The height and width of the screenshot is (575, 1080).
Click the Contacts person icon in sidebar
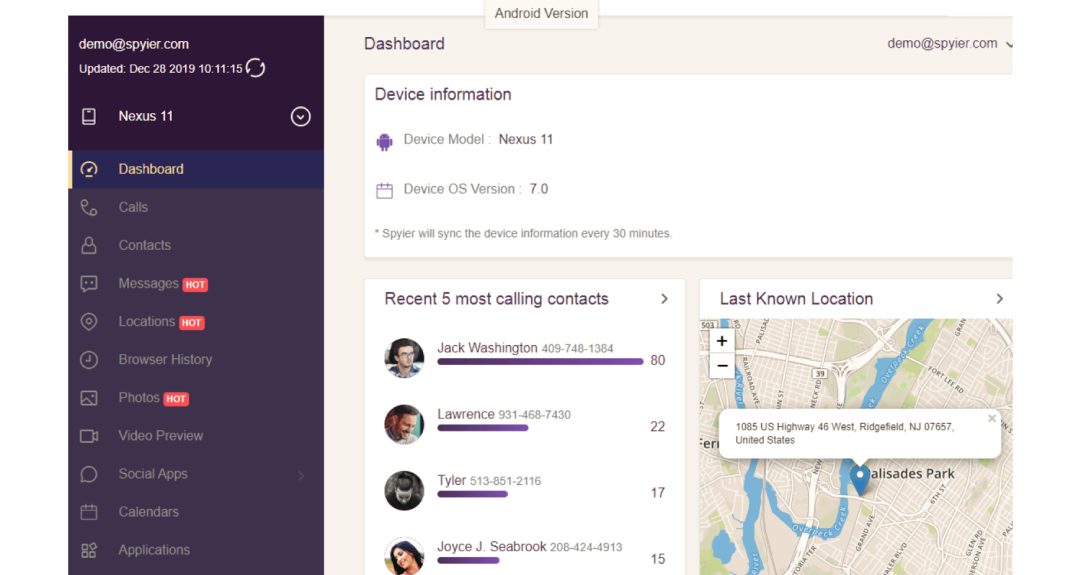pos(89,246)
